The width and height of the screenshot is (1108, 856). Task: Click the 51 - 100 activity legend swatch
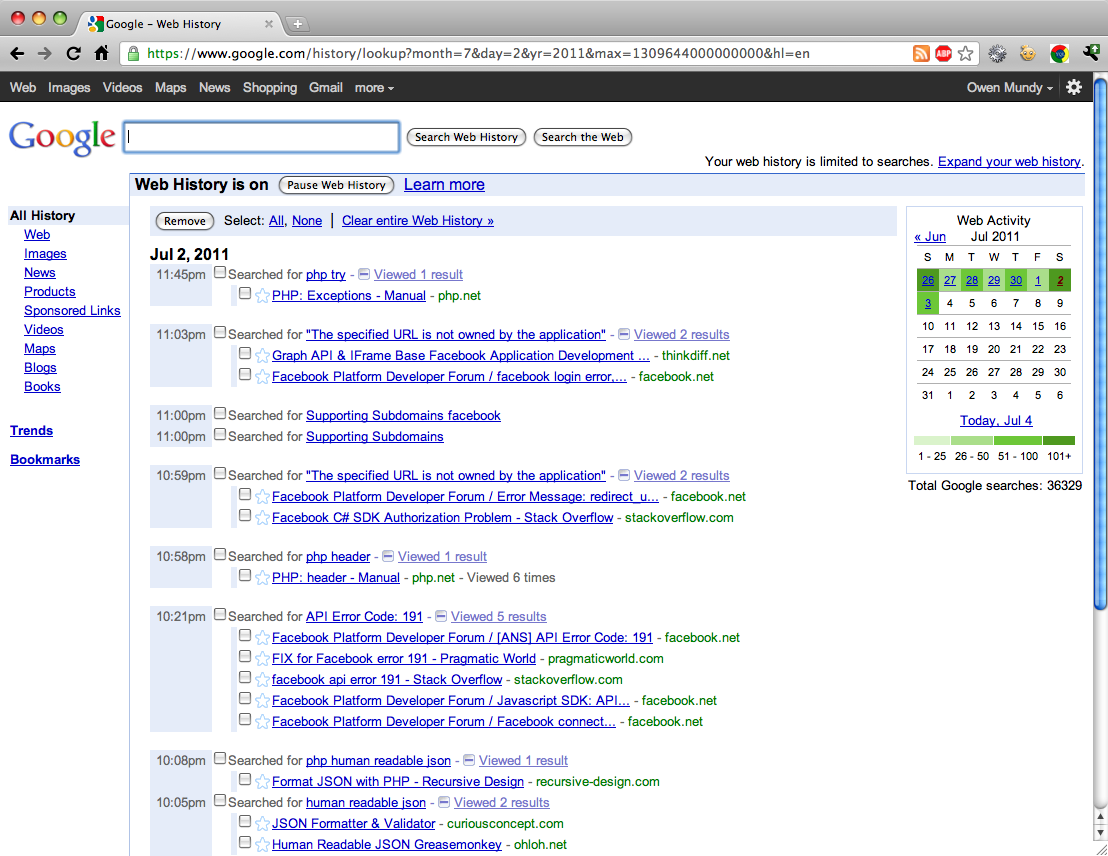(x=1018, y=440)
